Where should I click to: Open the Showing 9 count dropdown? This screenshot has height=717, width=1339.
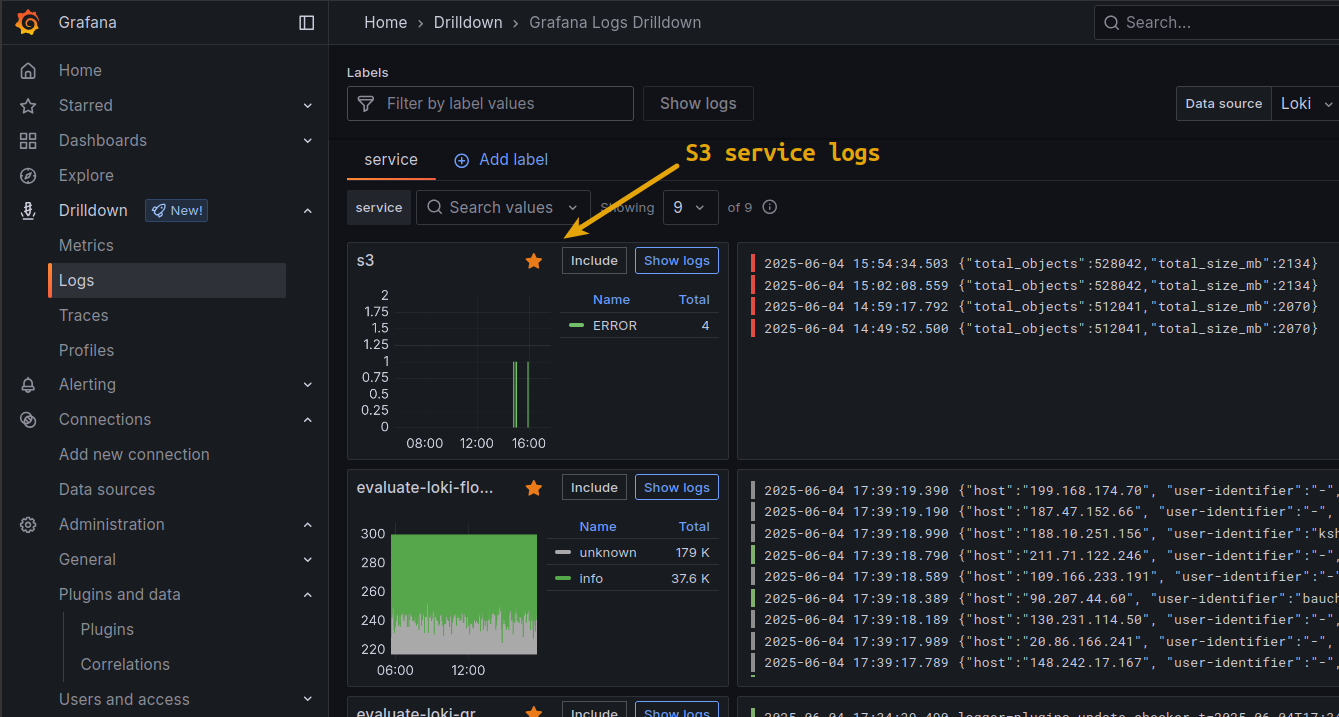tap(689, 208)
